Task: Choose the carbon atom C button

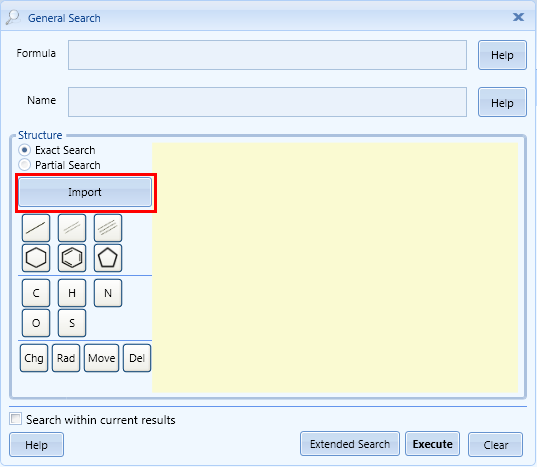Action: coord(36,293)
